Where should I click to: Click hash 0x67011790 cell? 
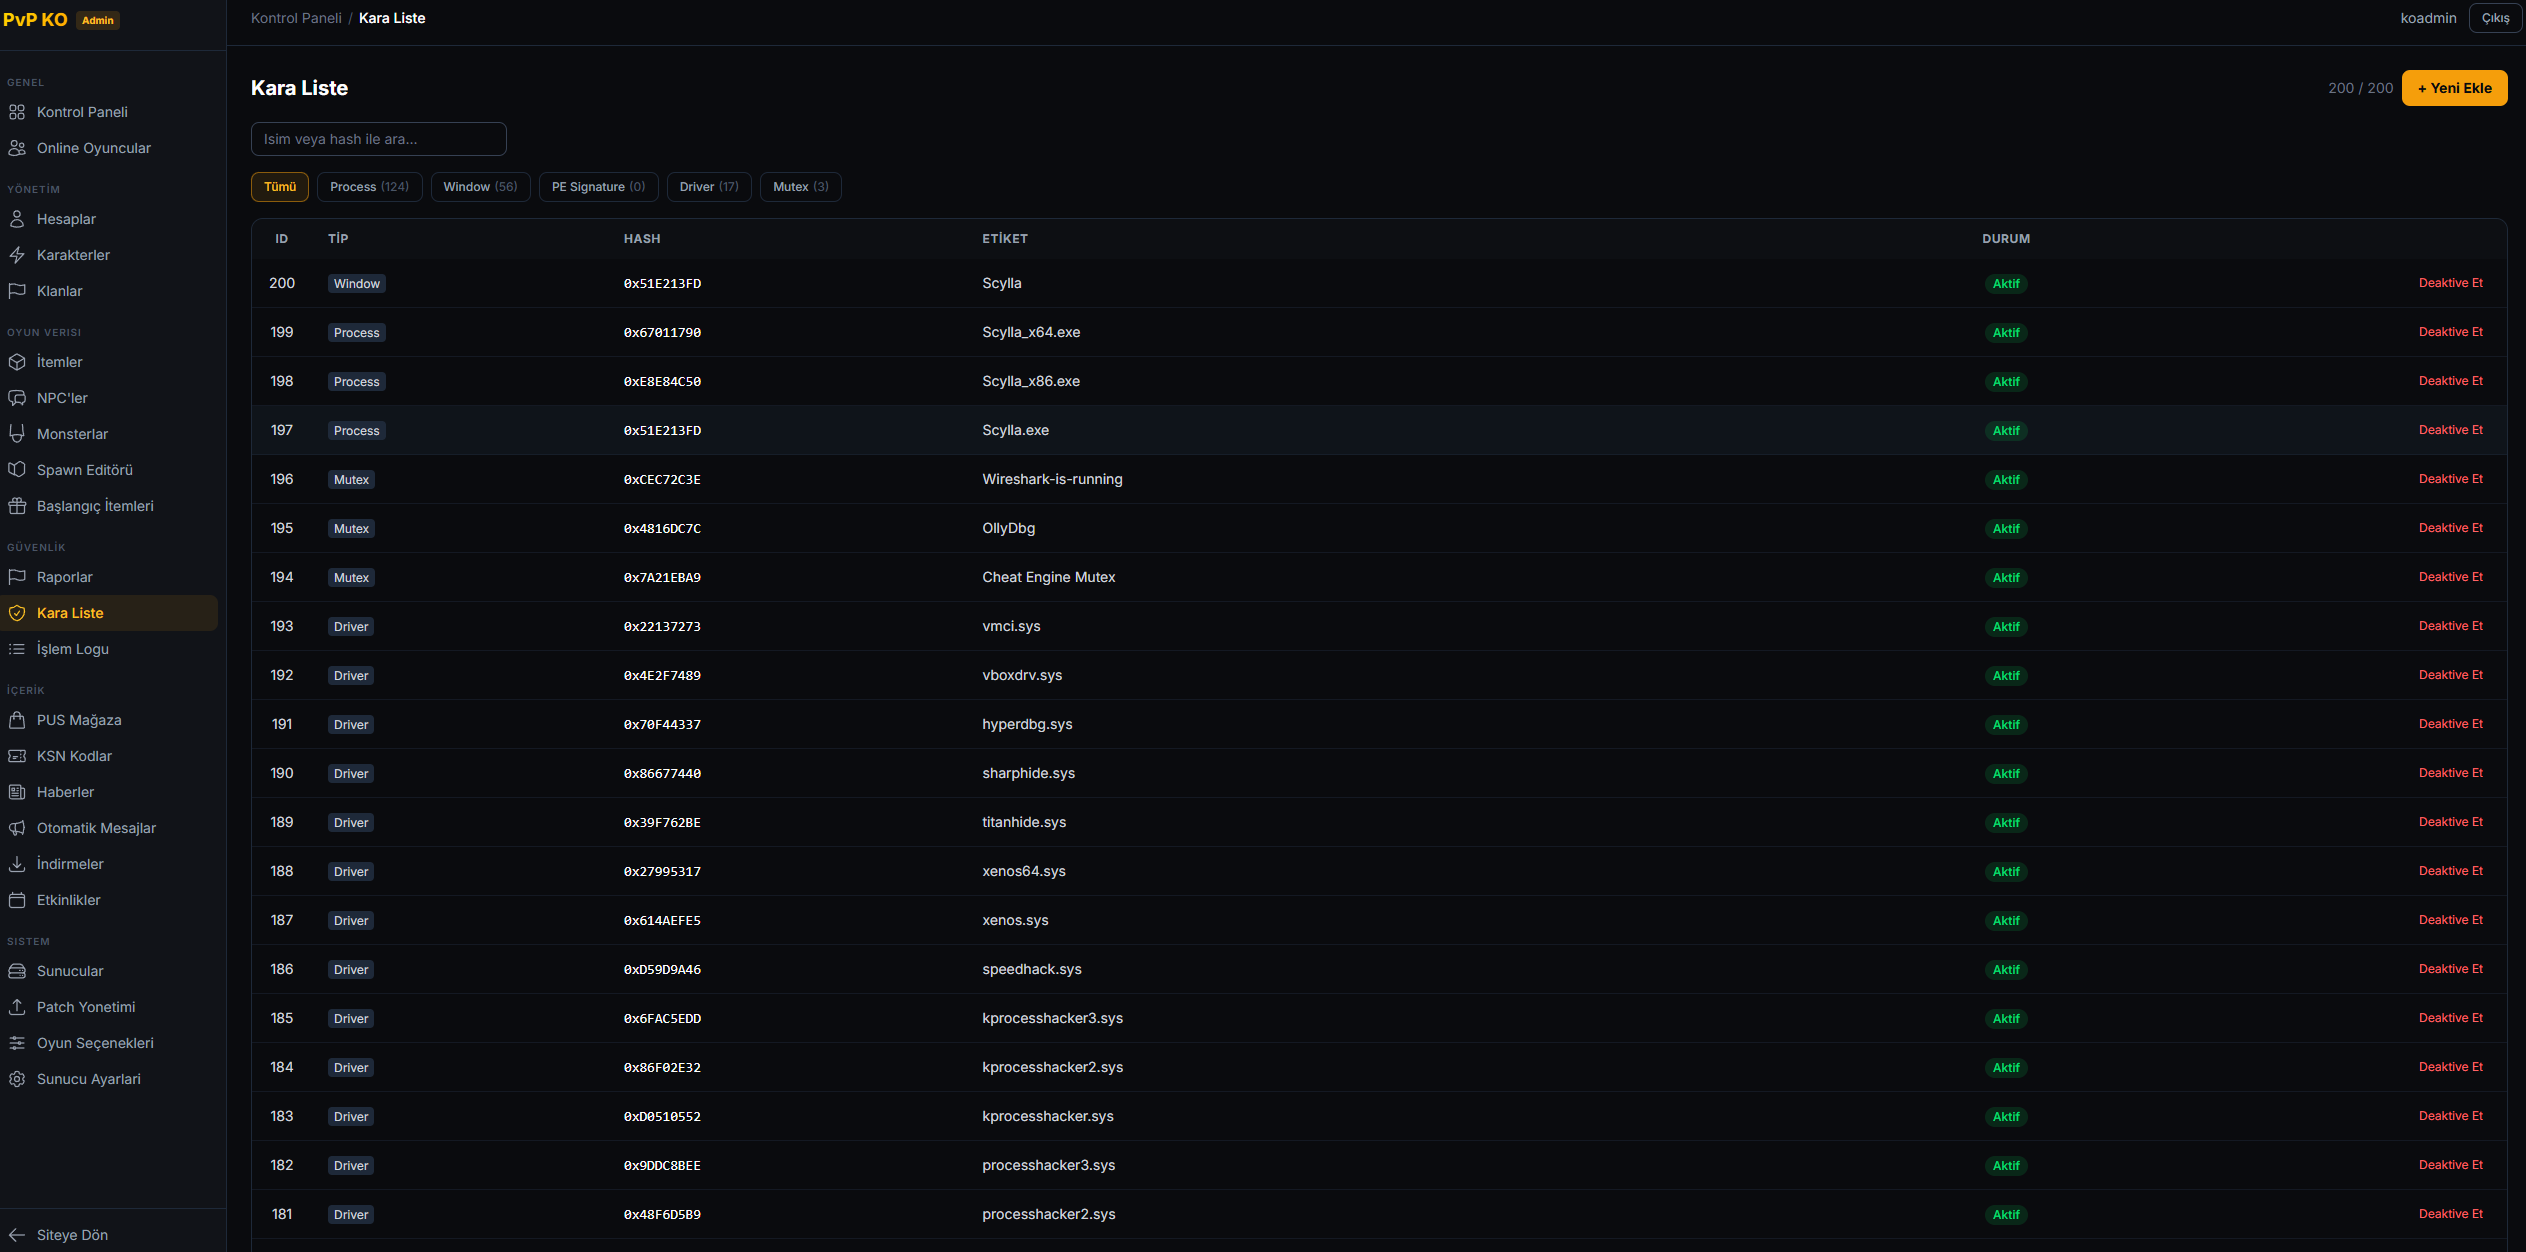662,333
